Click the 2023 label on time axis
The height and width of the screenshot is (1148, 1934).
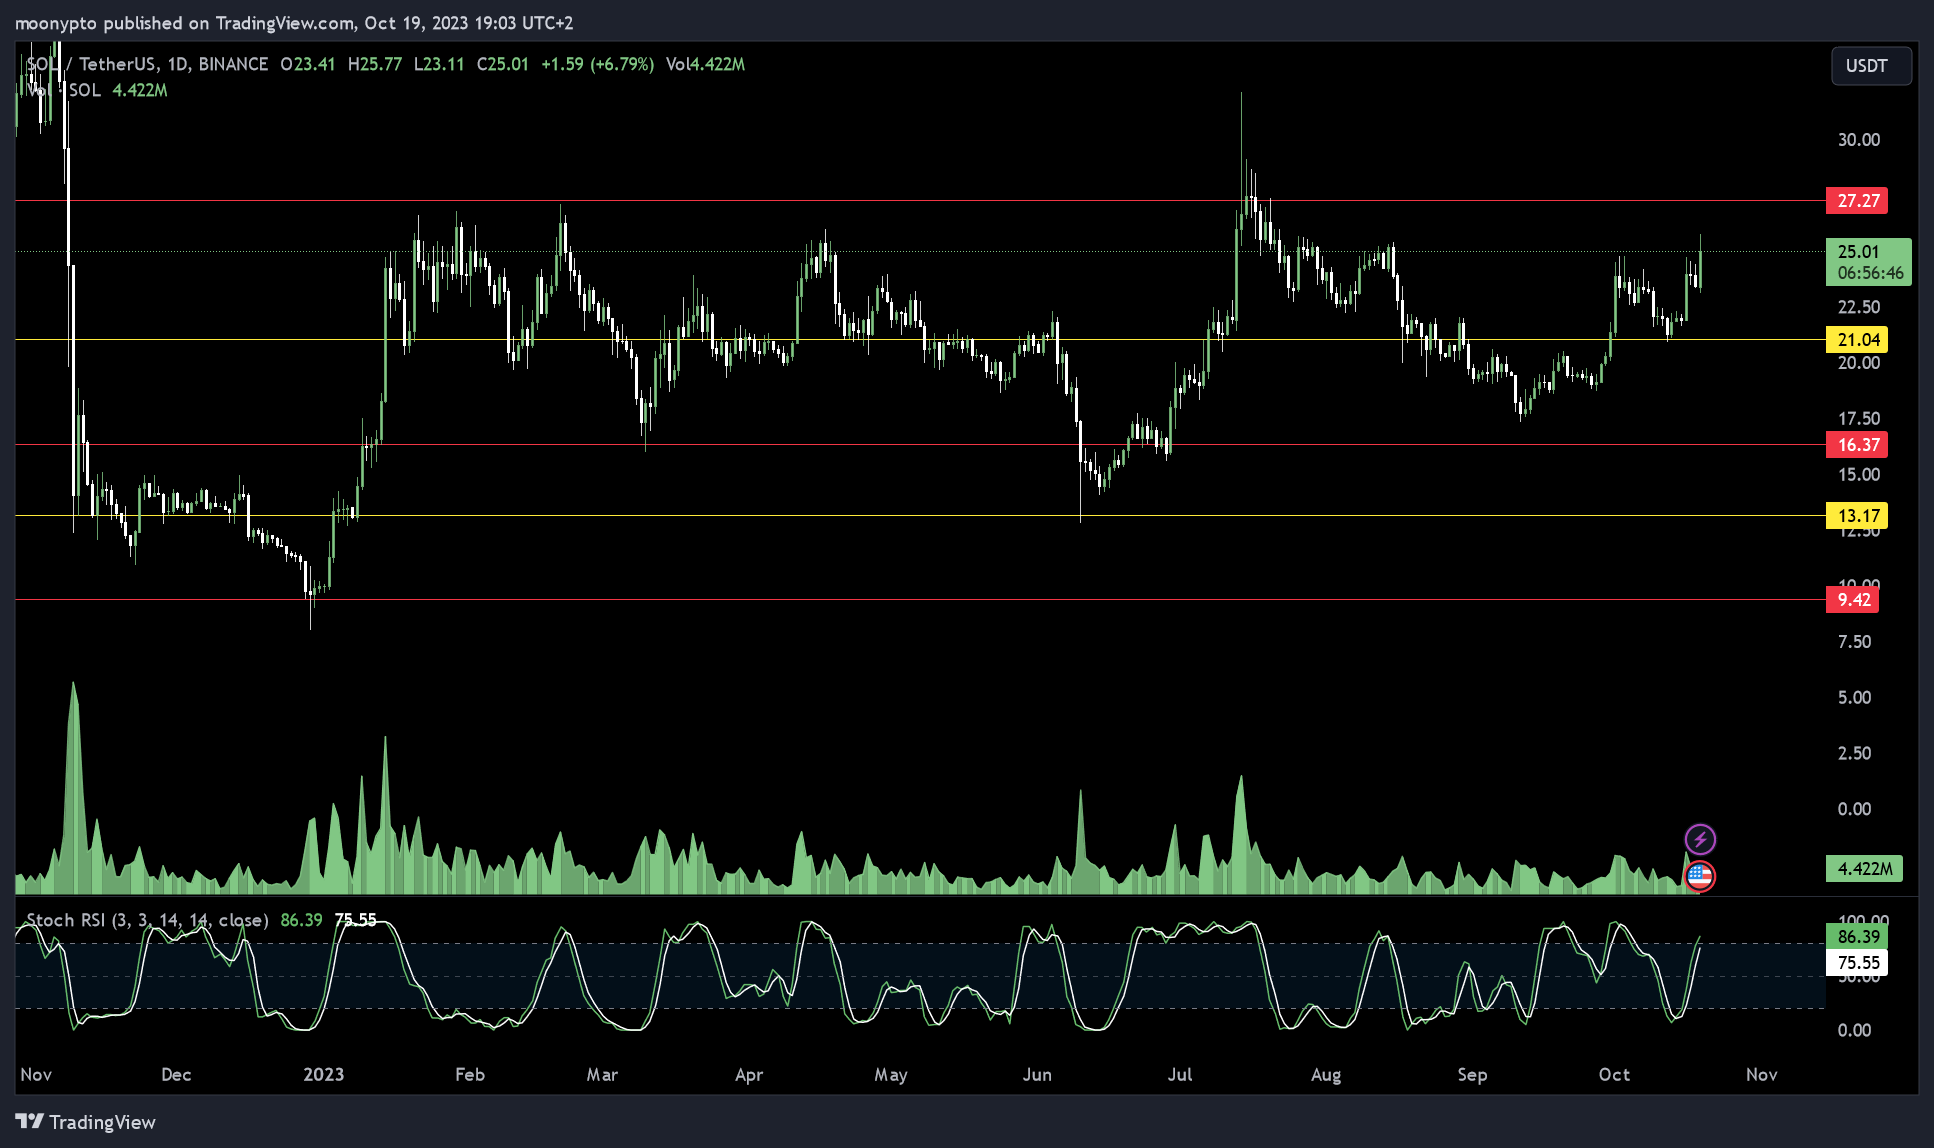click(323, 1075)
